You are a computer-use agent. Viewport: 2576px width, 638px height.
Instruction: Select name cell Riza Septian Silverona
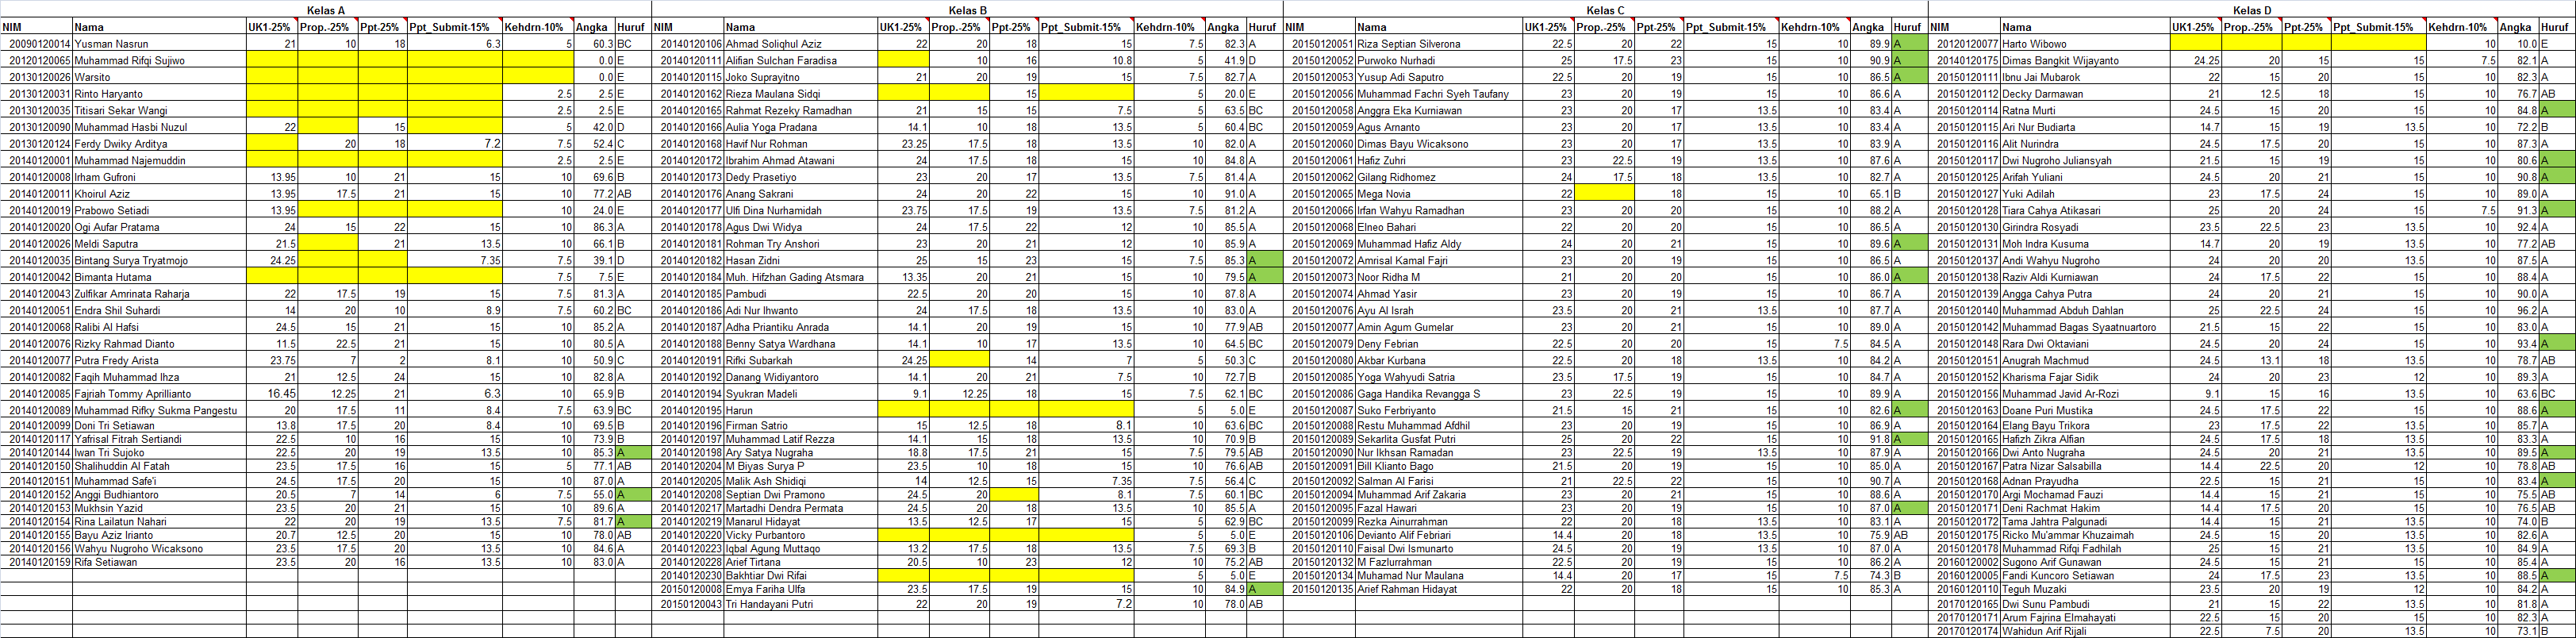pos(1439,44)
